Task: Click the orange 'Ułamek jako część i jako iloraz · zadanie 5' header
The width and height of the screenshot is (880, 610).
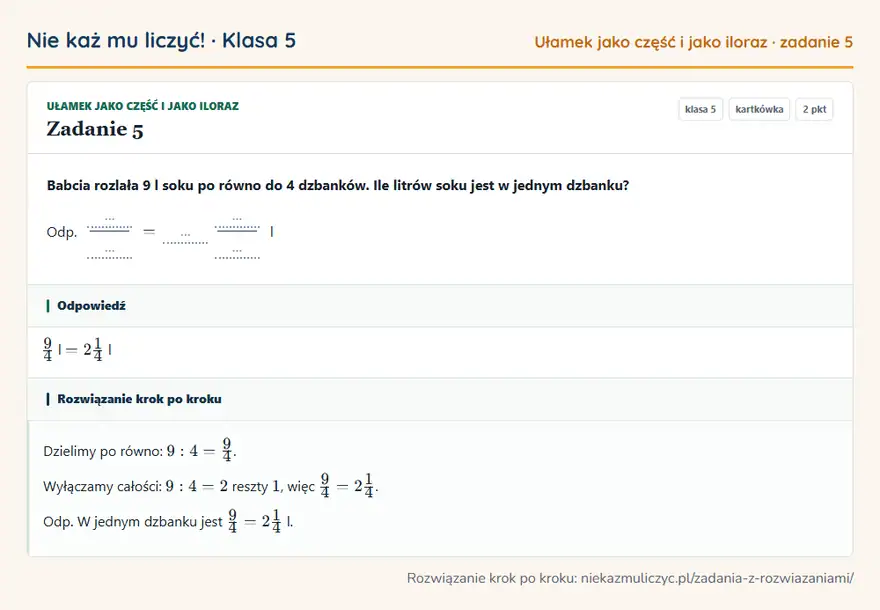Action: (693, 42)
